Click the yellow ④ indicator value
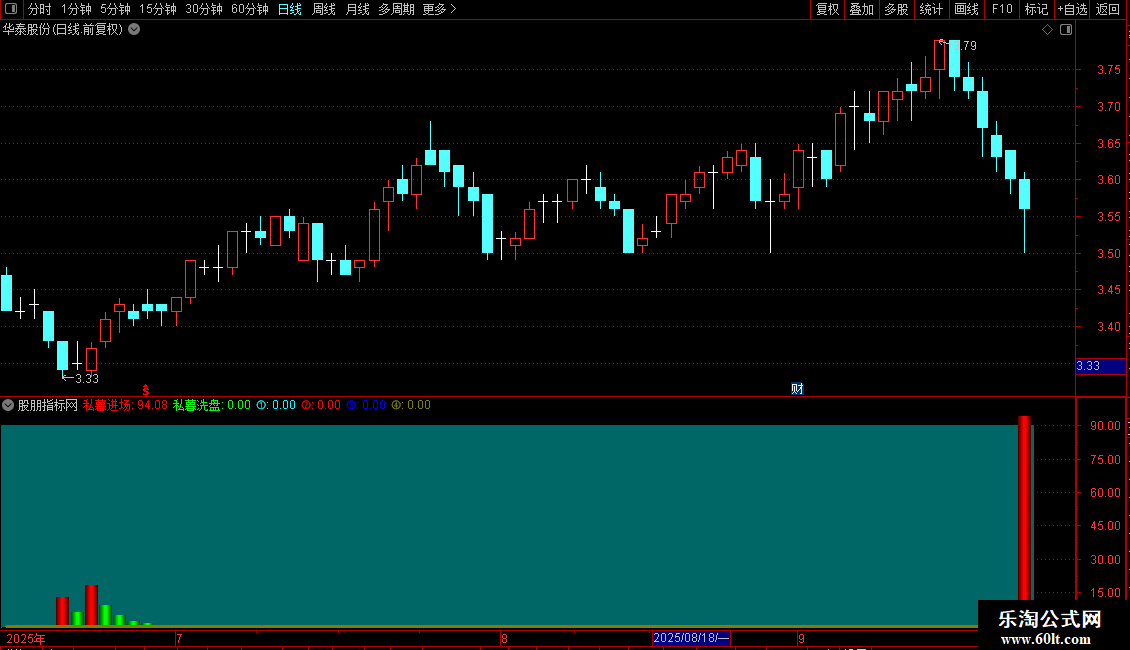The width and height of the screenshot is (1130, 650). click(411, 405)
